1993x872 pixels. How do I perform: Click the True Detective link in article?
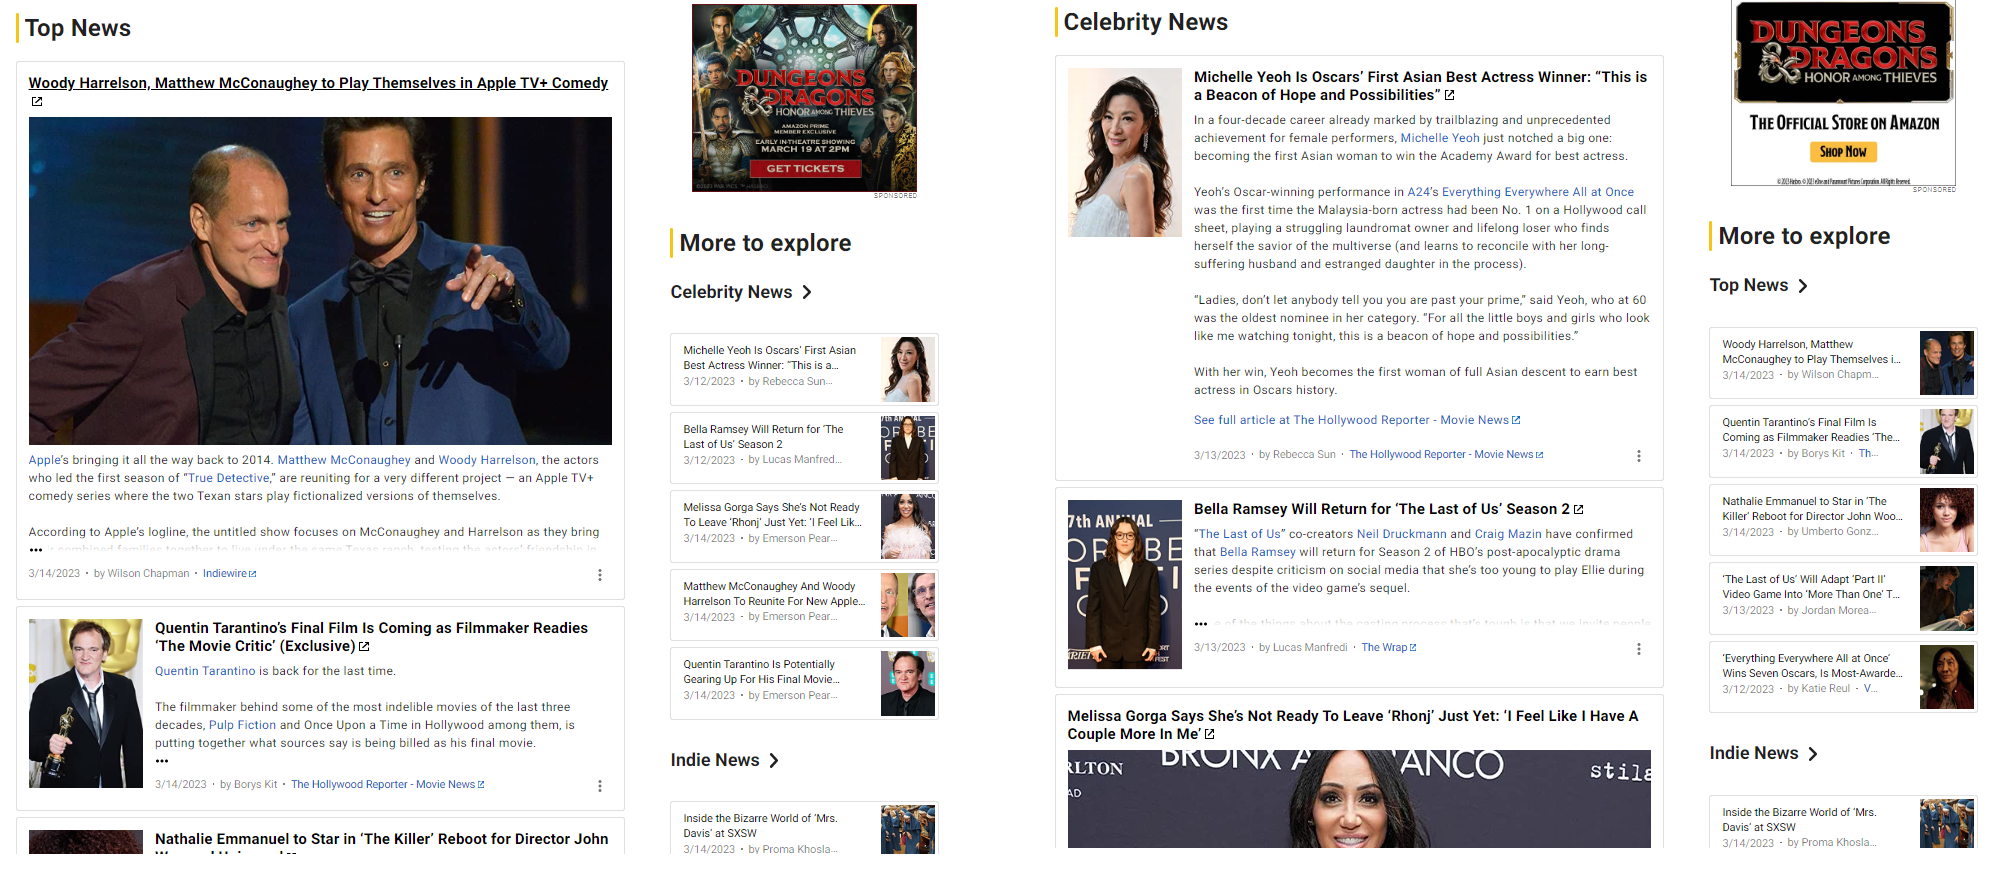229,478
